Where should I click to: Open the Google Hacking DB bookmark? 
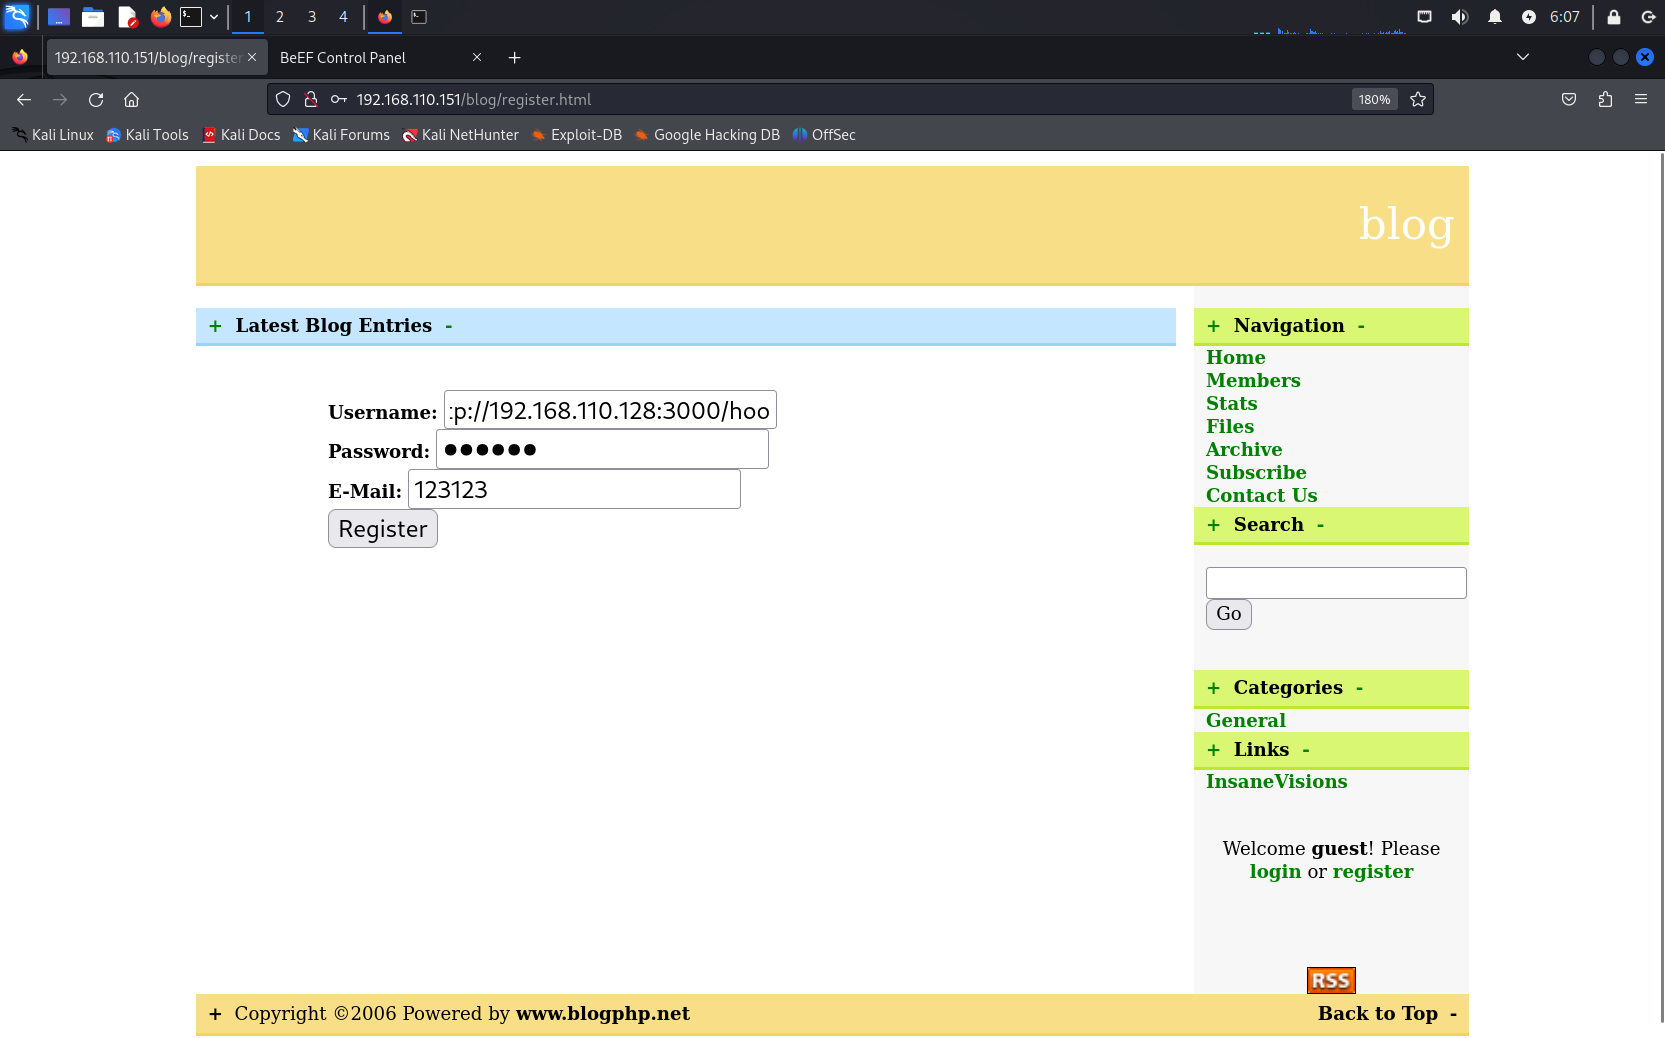point(707,135)
